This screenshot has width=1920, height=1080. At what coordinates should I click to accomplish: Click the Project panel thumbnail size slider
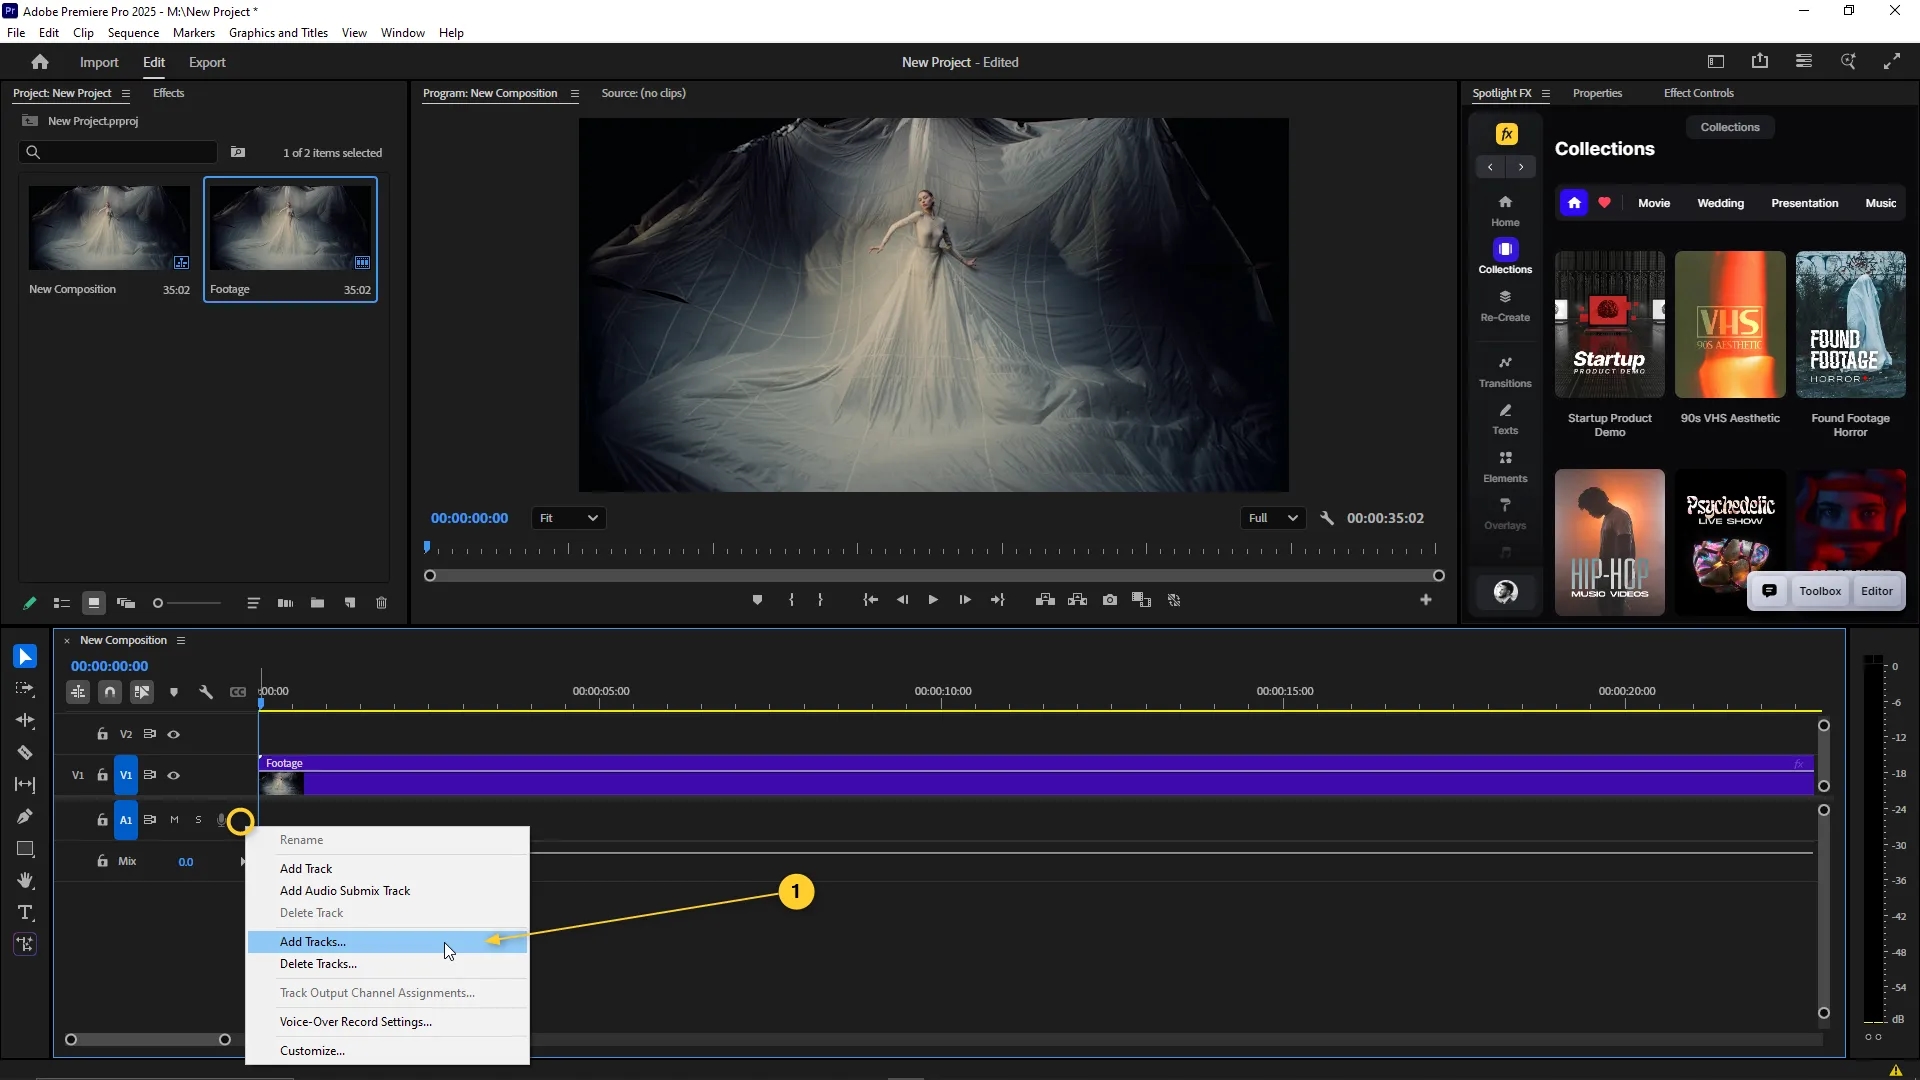coord(187,603)
